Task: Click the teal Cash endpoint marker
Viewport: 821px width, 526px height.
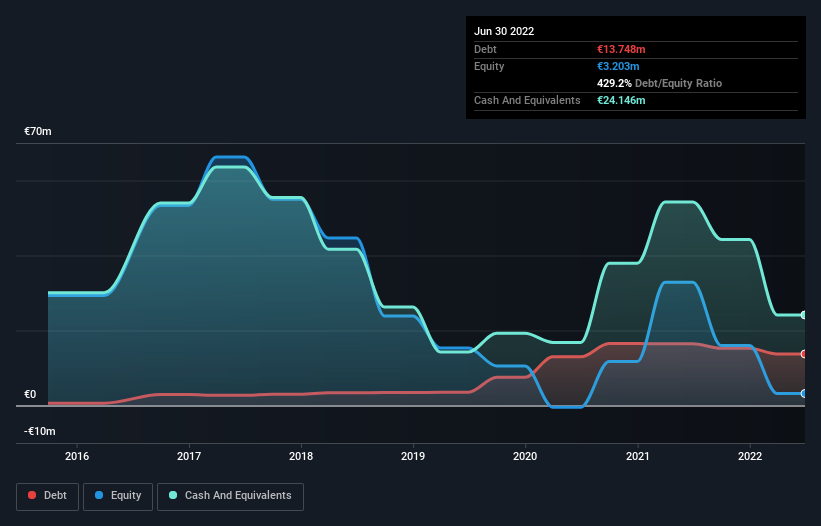Action: (x=803, y=315)
